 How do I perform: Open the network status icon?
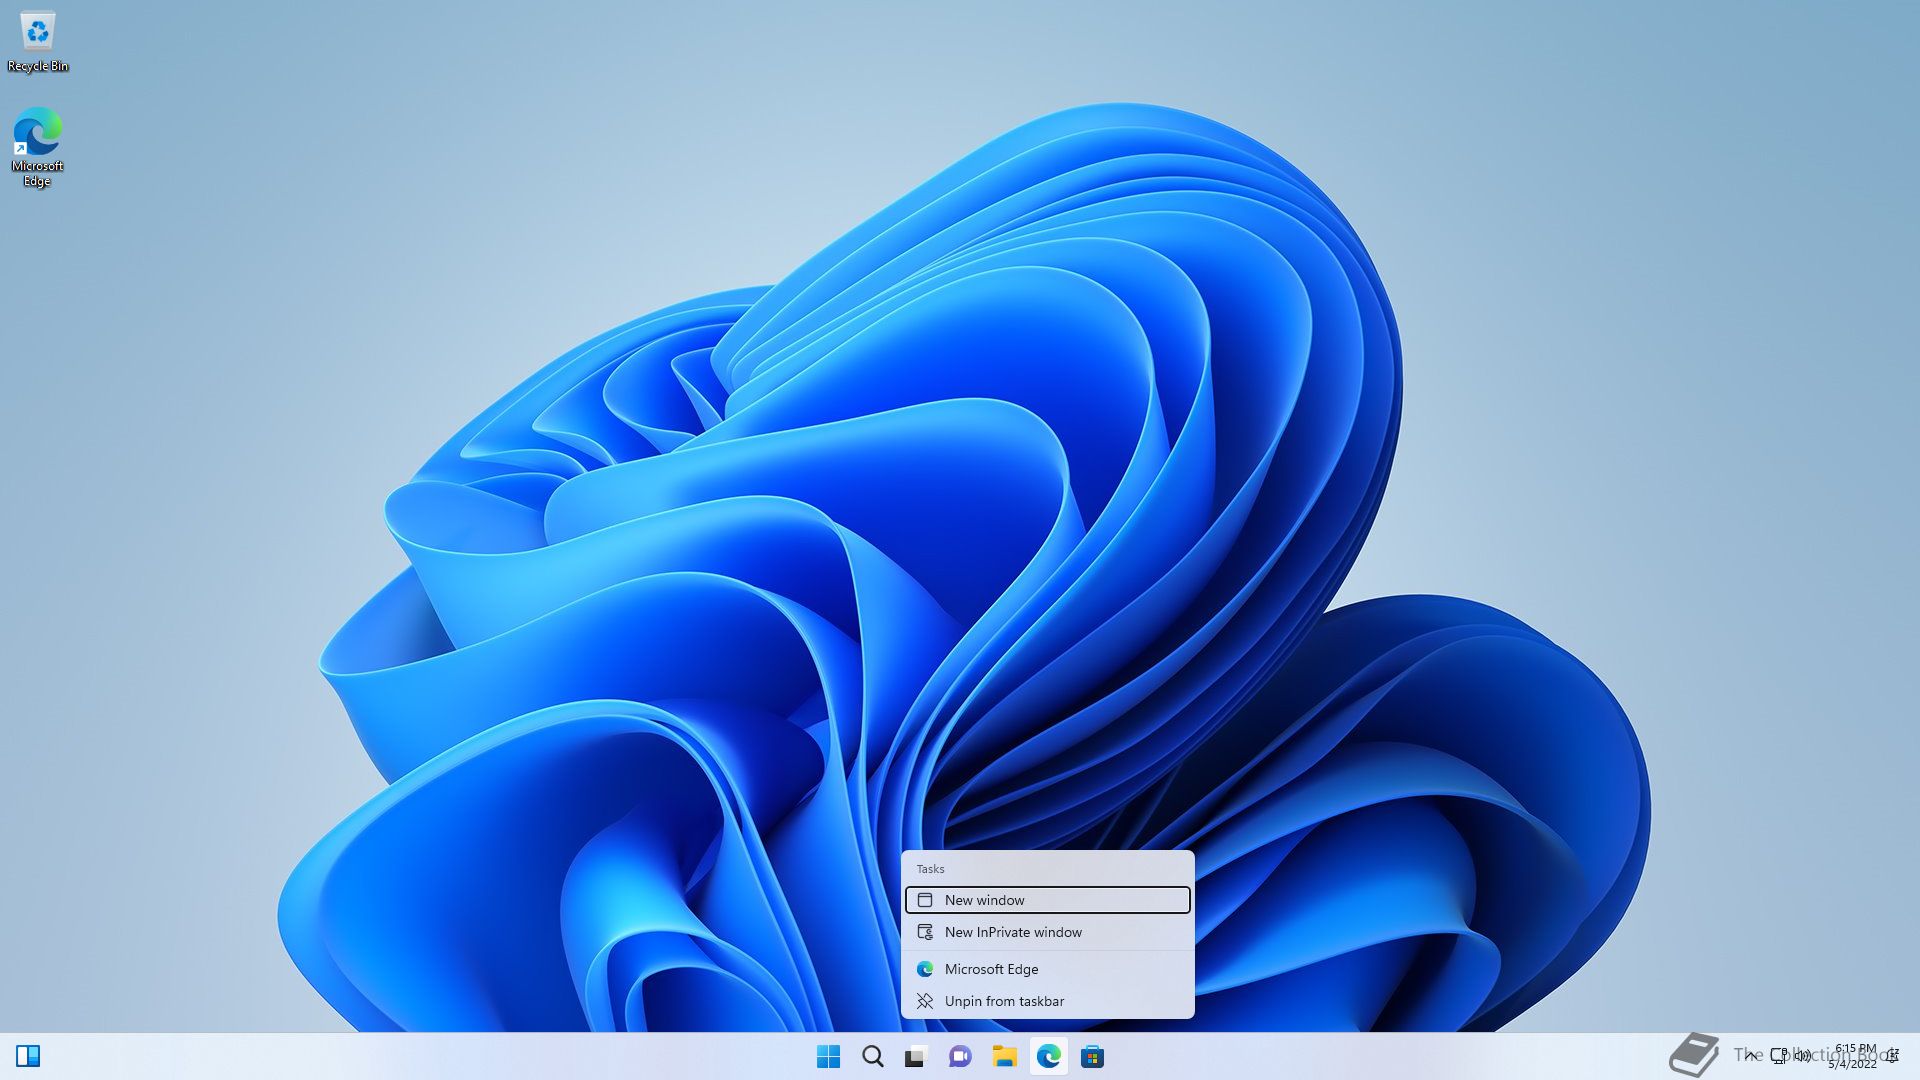(x=1779, y=1056)
